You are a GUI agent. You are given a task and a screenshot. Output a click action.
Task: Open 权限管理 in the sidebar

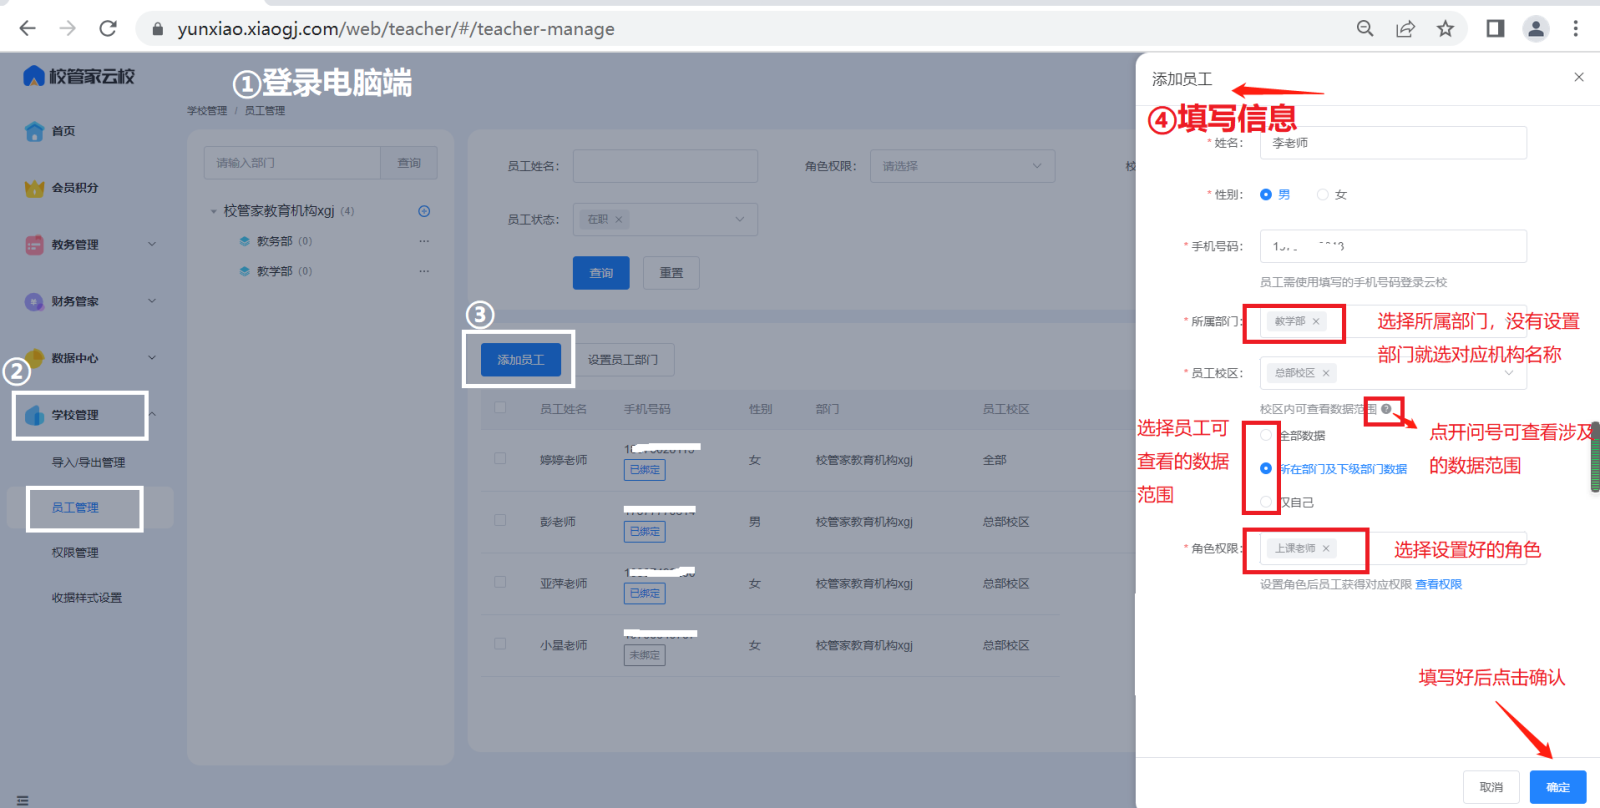click(75, 553)
